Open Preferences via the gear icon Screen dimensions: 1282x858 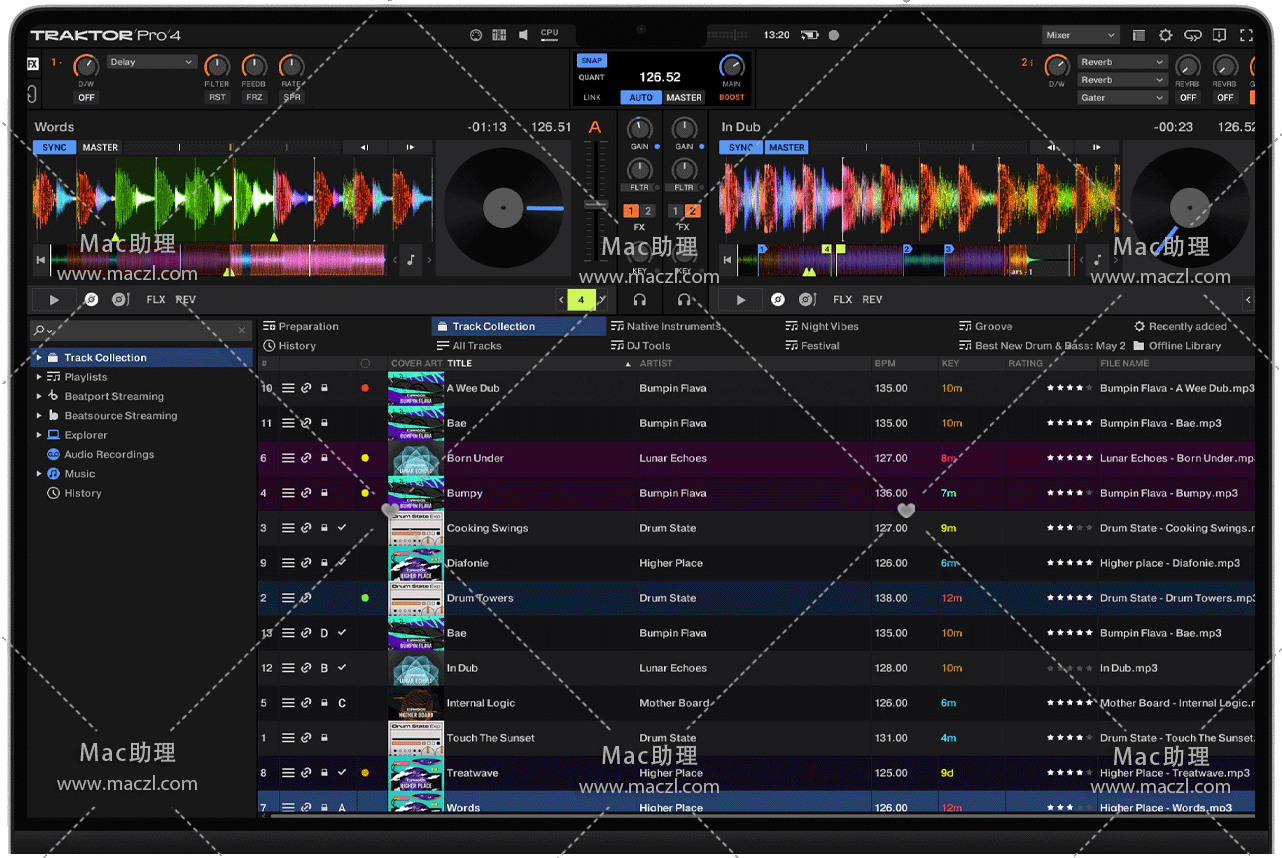coord(1165,35)
